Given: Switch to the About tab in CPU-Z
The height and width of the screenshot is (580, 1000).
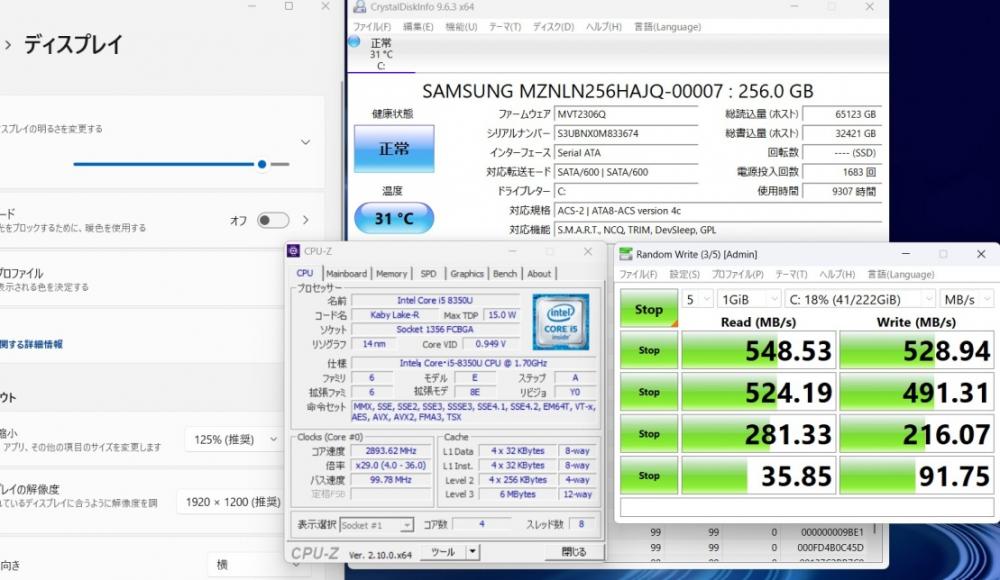Looking at the screenshot, I should pos(539,273).
